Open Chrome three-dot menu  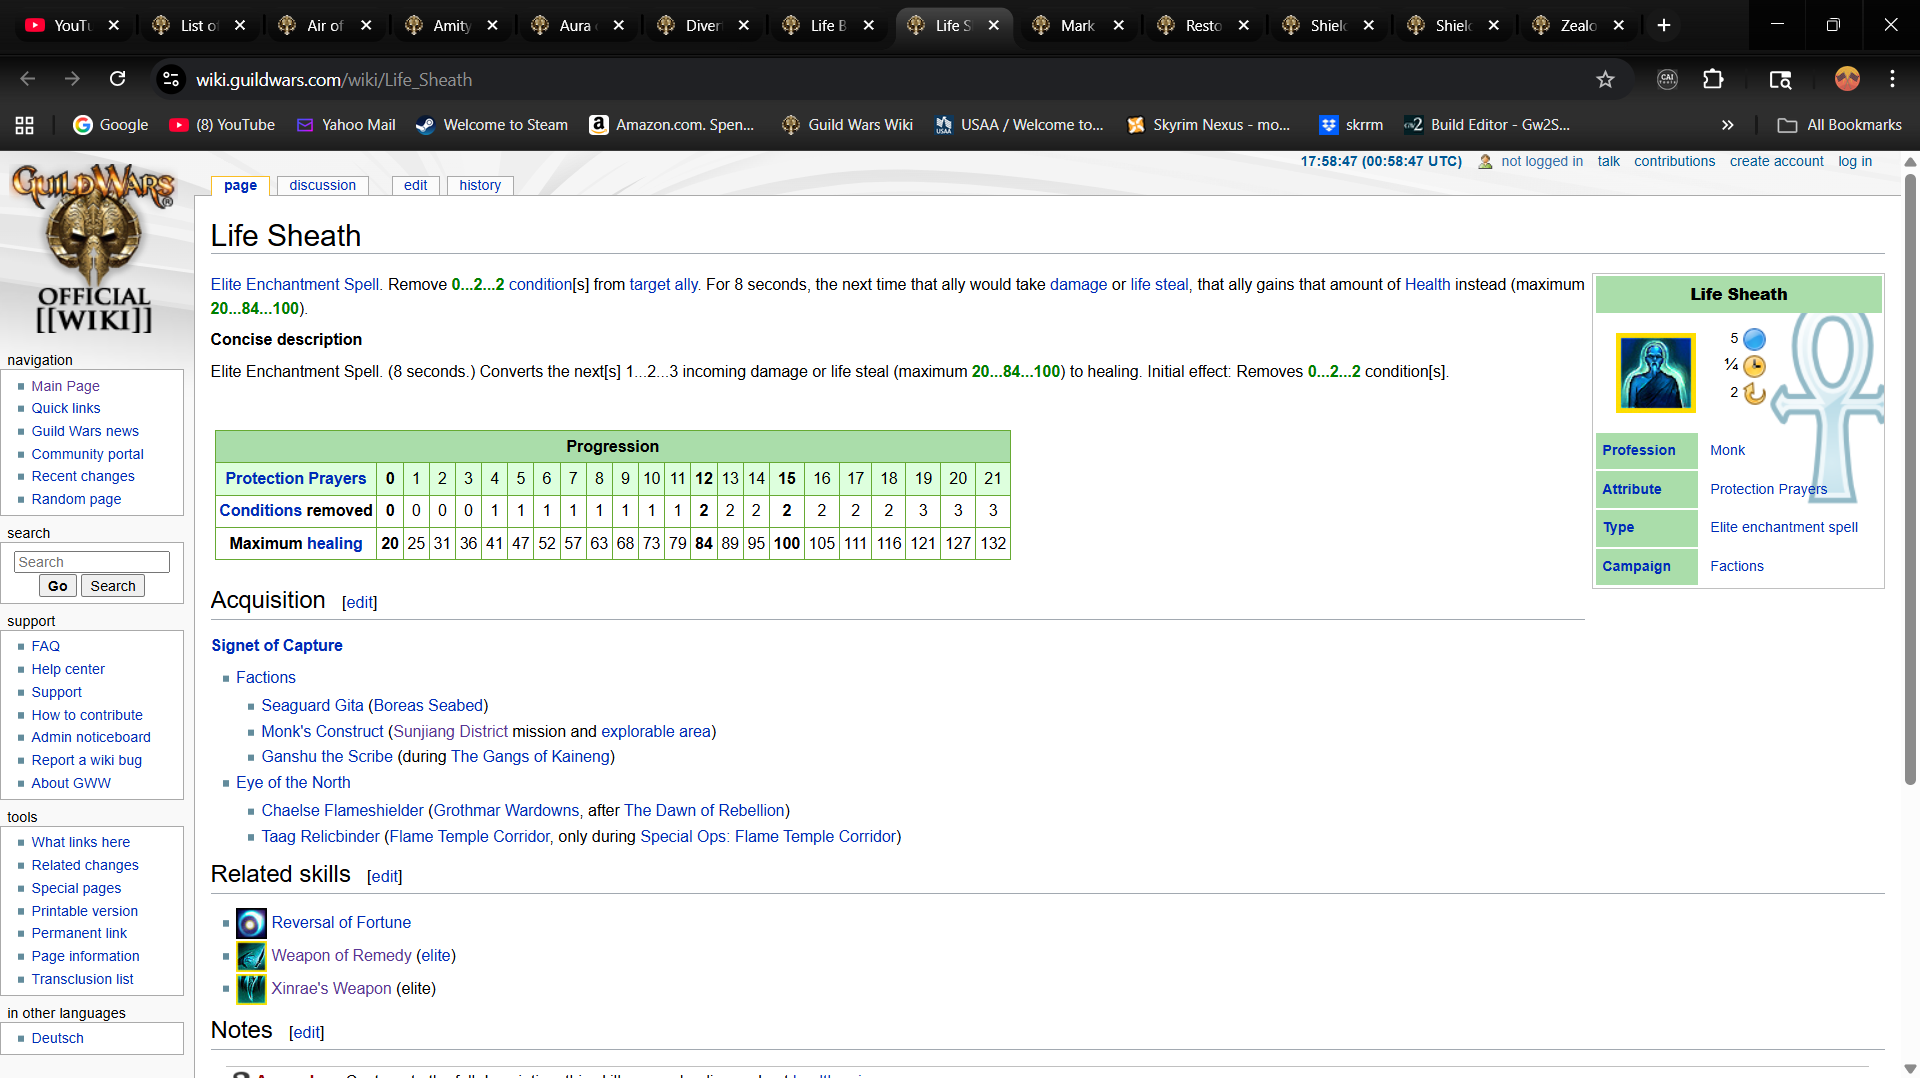point(1892,79)
